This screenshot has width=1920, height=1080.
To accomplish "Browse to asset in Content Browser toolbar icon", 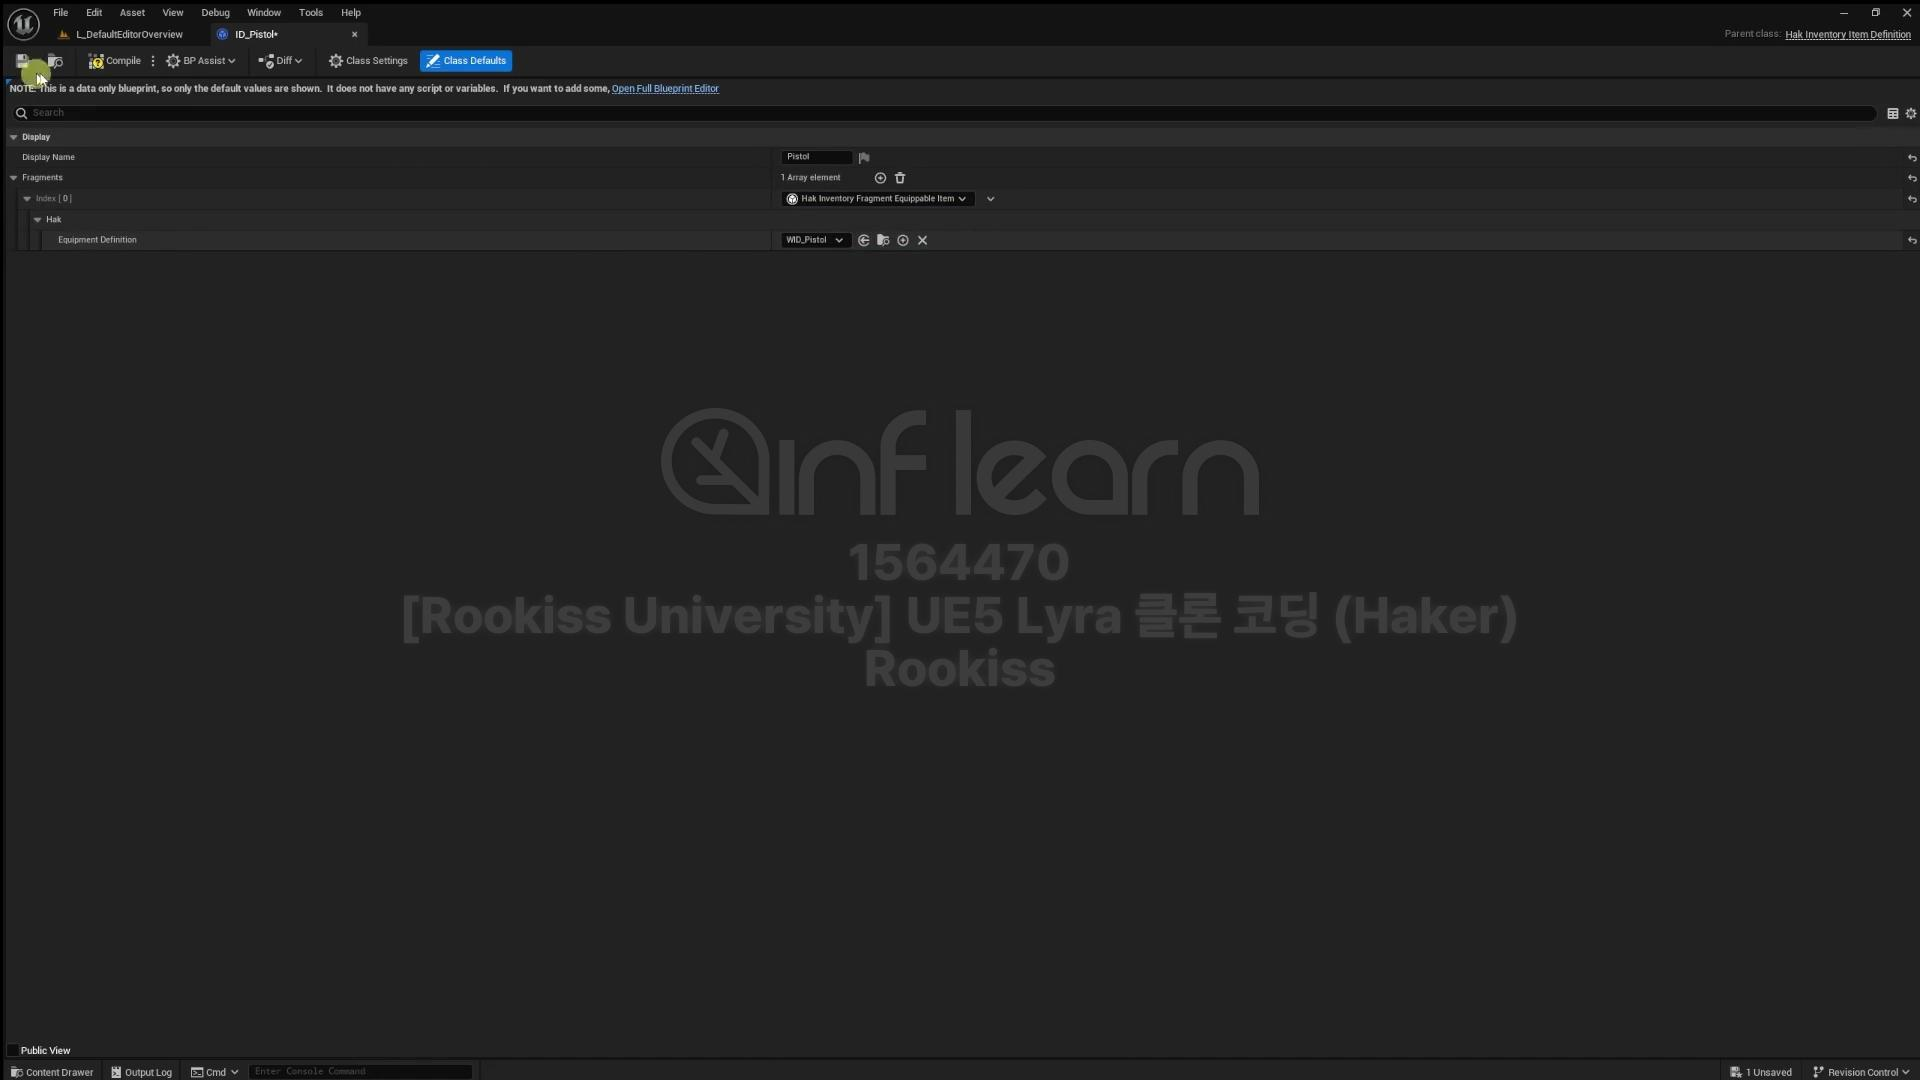I will click(x=55, y=61).
